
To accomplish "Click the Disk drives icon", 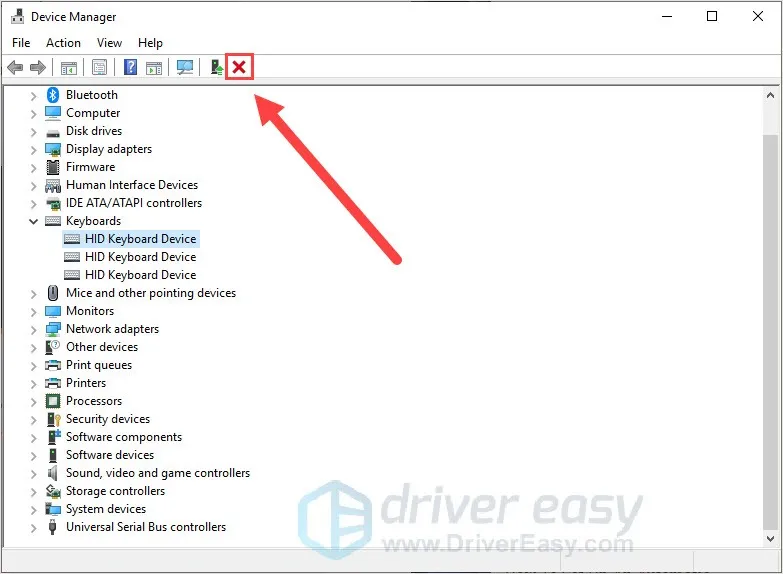I will click(x=53, y=133).
